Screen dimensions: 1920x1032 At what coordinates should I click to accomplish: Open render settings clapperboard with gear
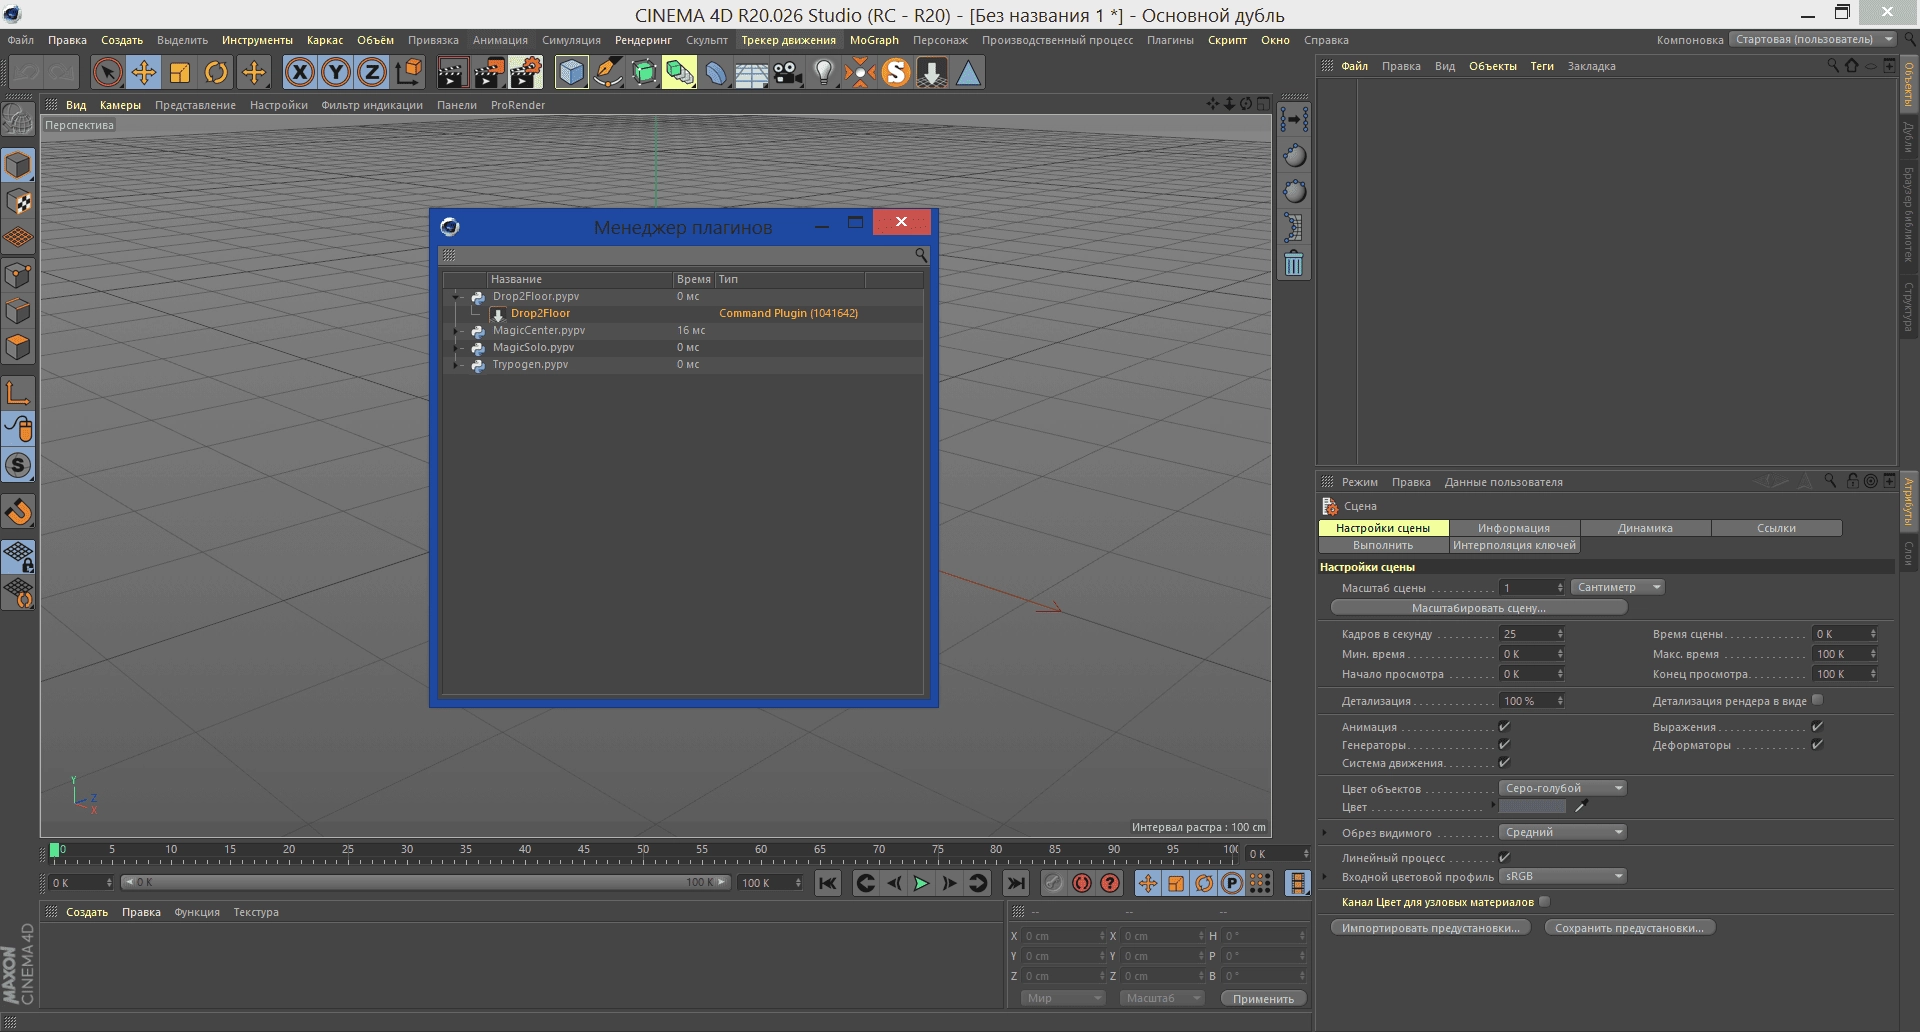[526, 72]
